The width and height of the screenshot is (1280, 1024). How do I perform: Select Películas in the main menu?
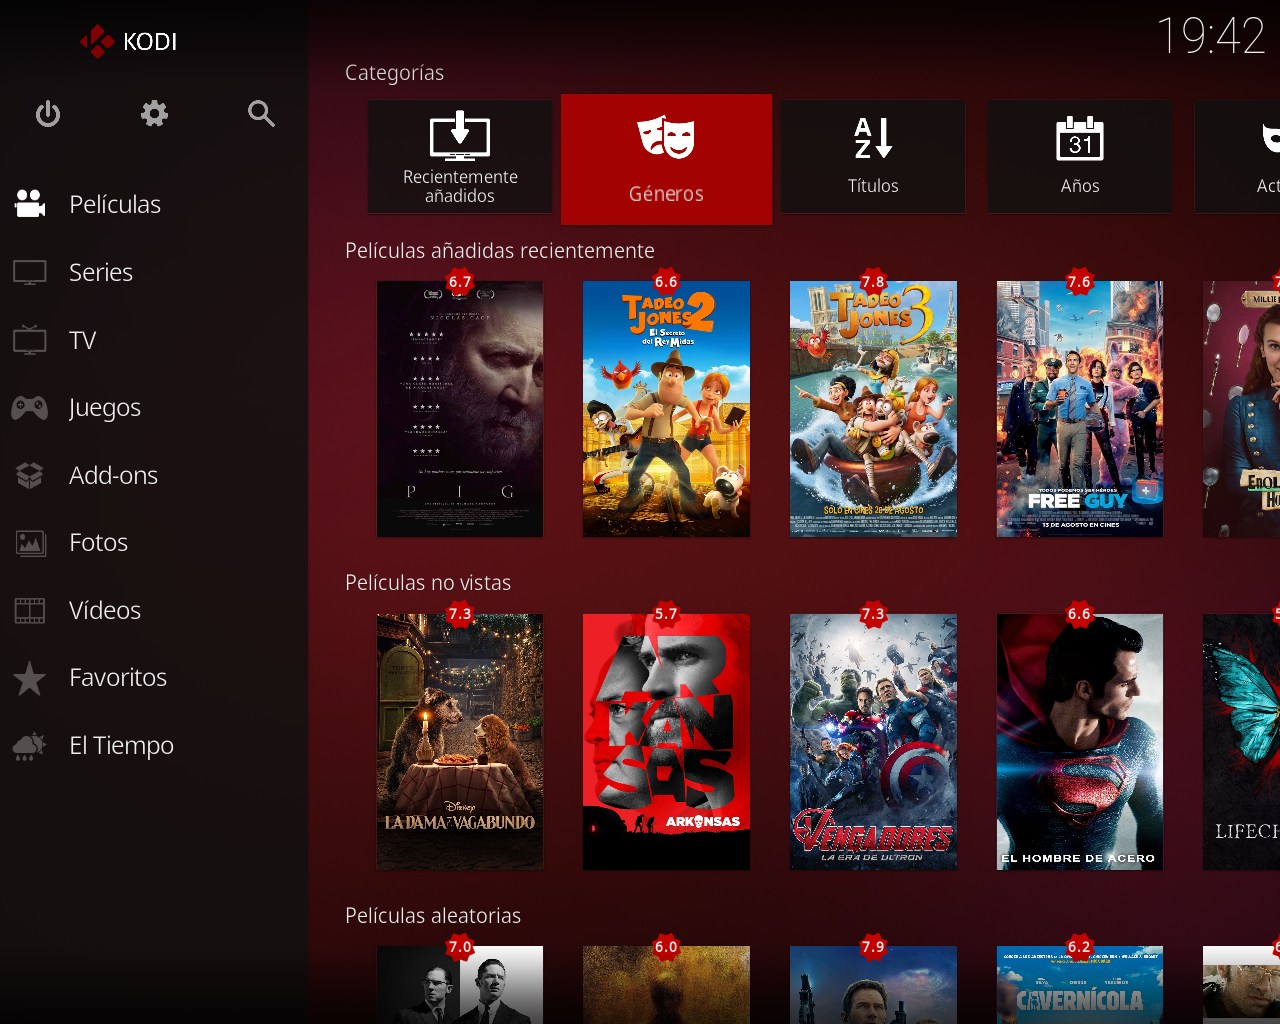coord(115,204)
